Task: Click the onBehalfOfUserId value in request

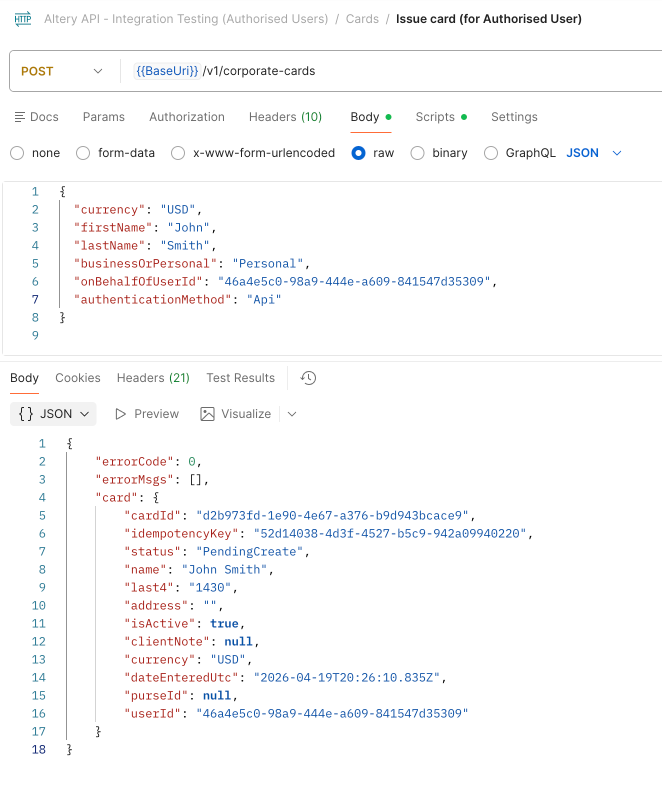Action: click(354, 282)
